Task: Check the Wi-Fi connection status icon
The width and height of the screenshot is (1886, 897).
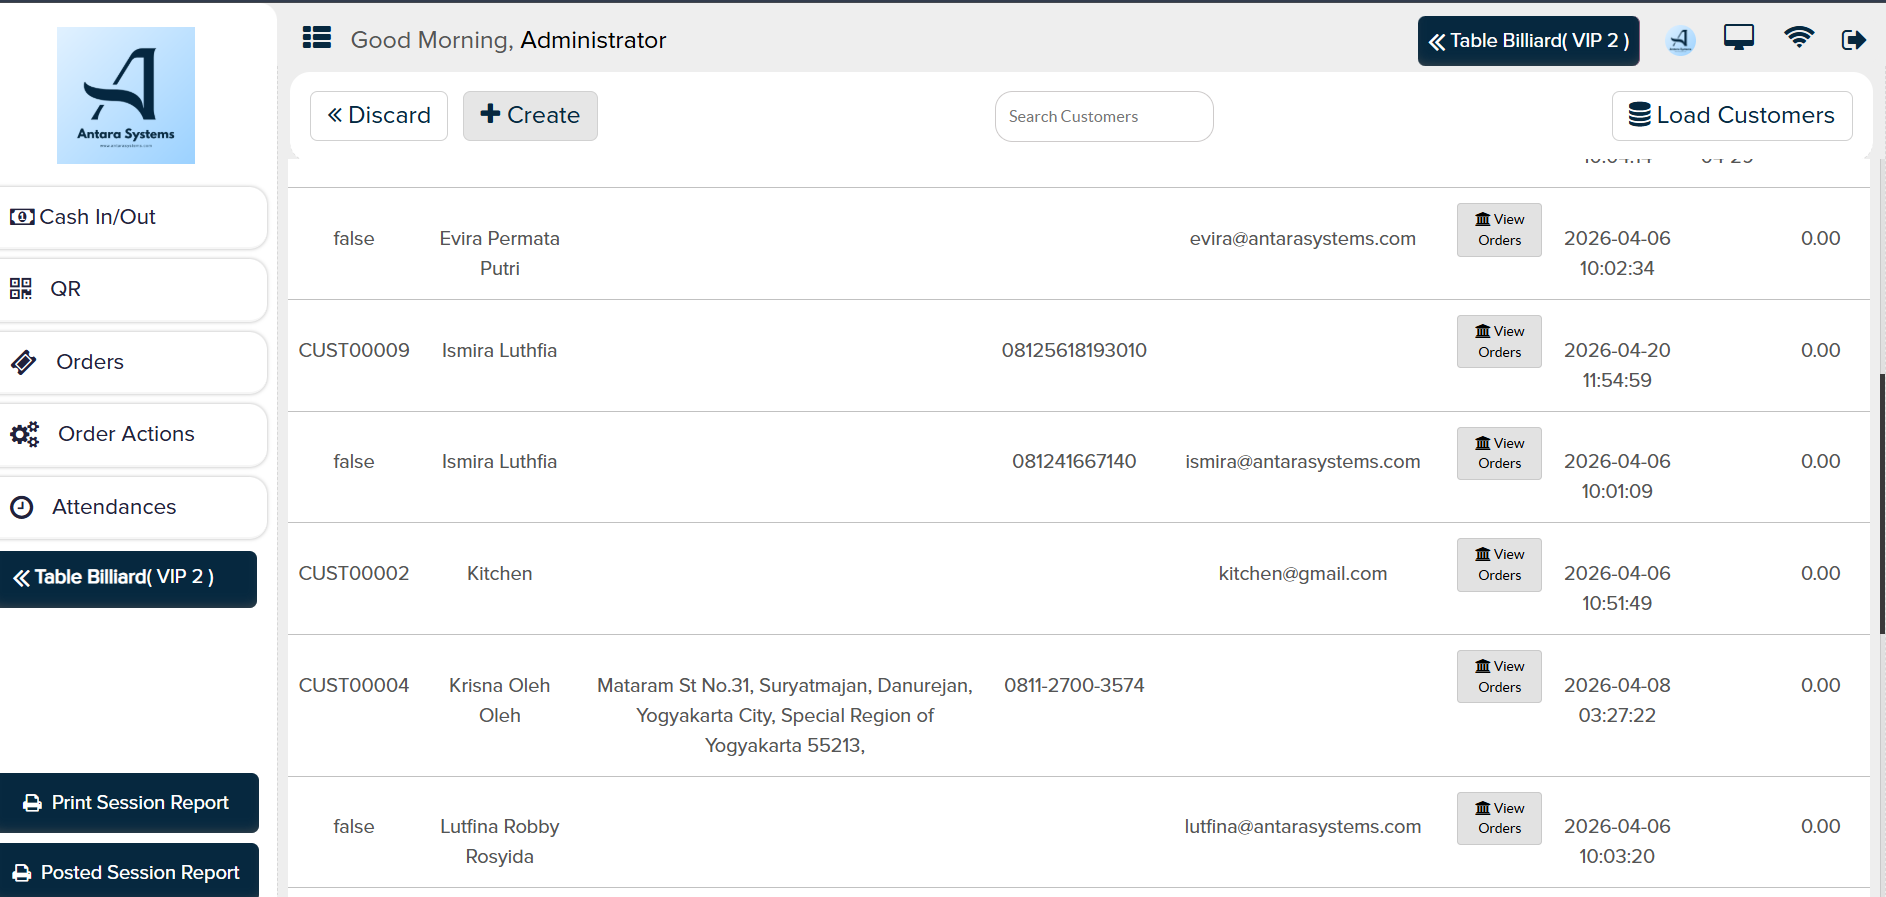Action: pyautogui.click(x=1799, y=38)
